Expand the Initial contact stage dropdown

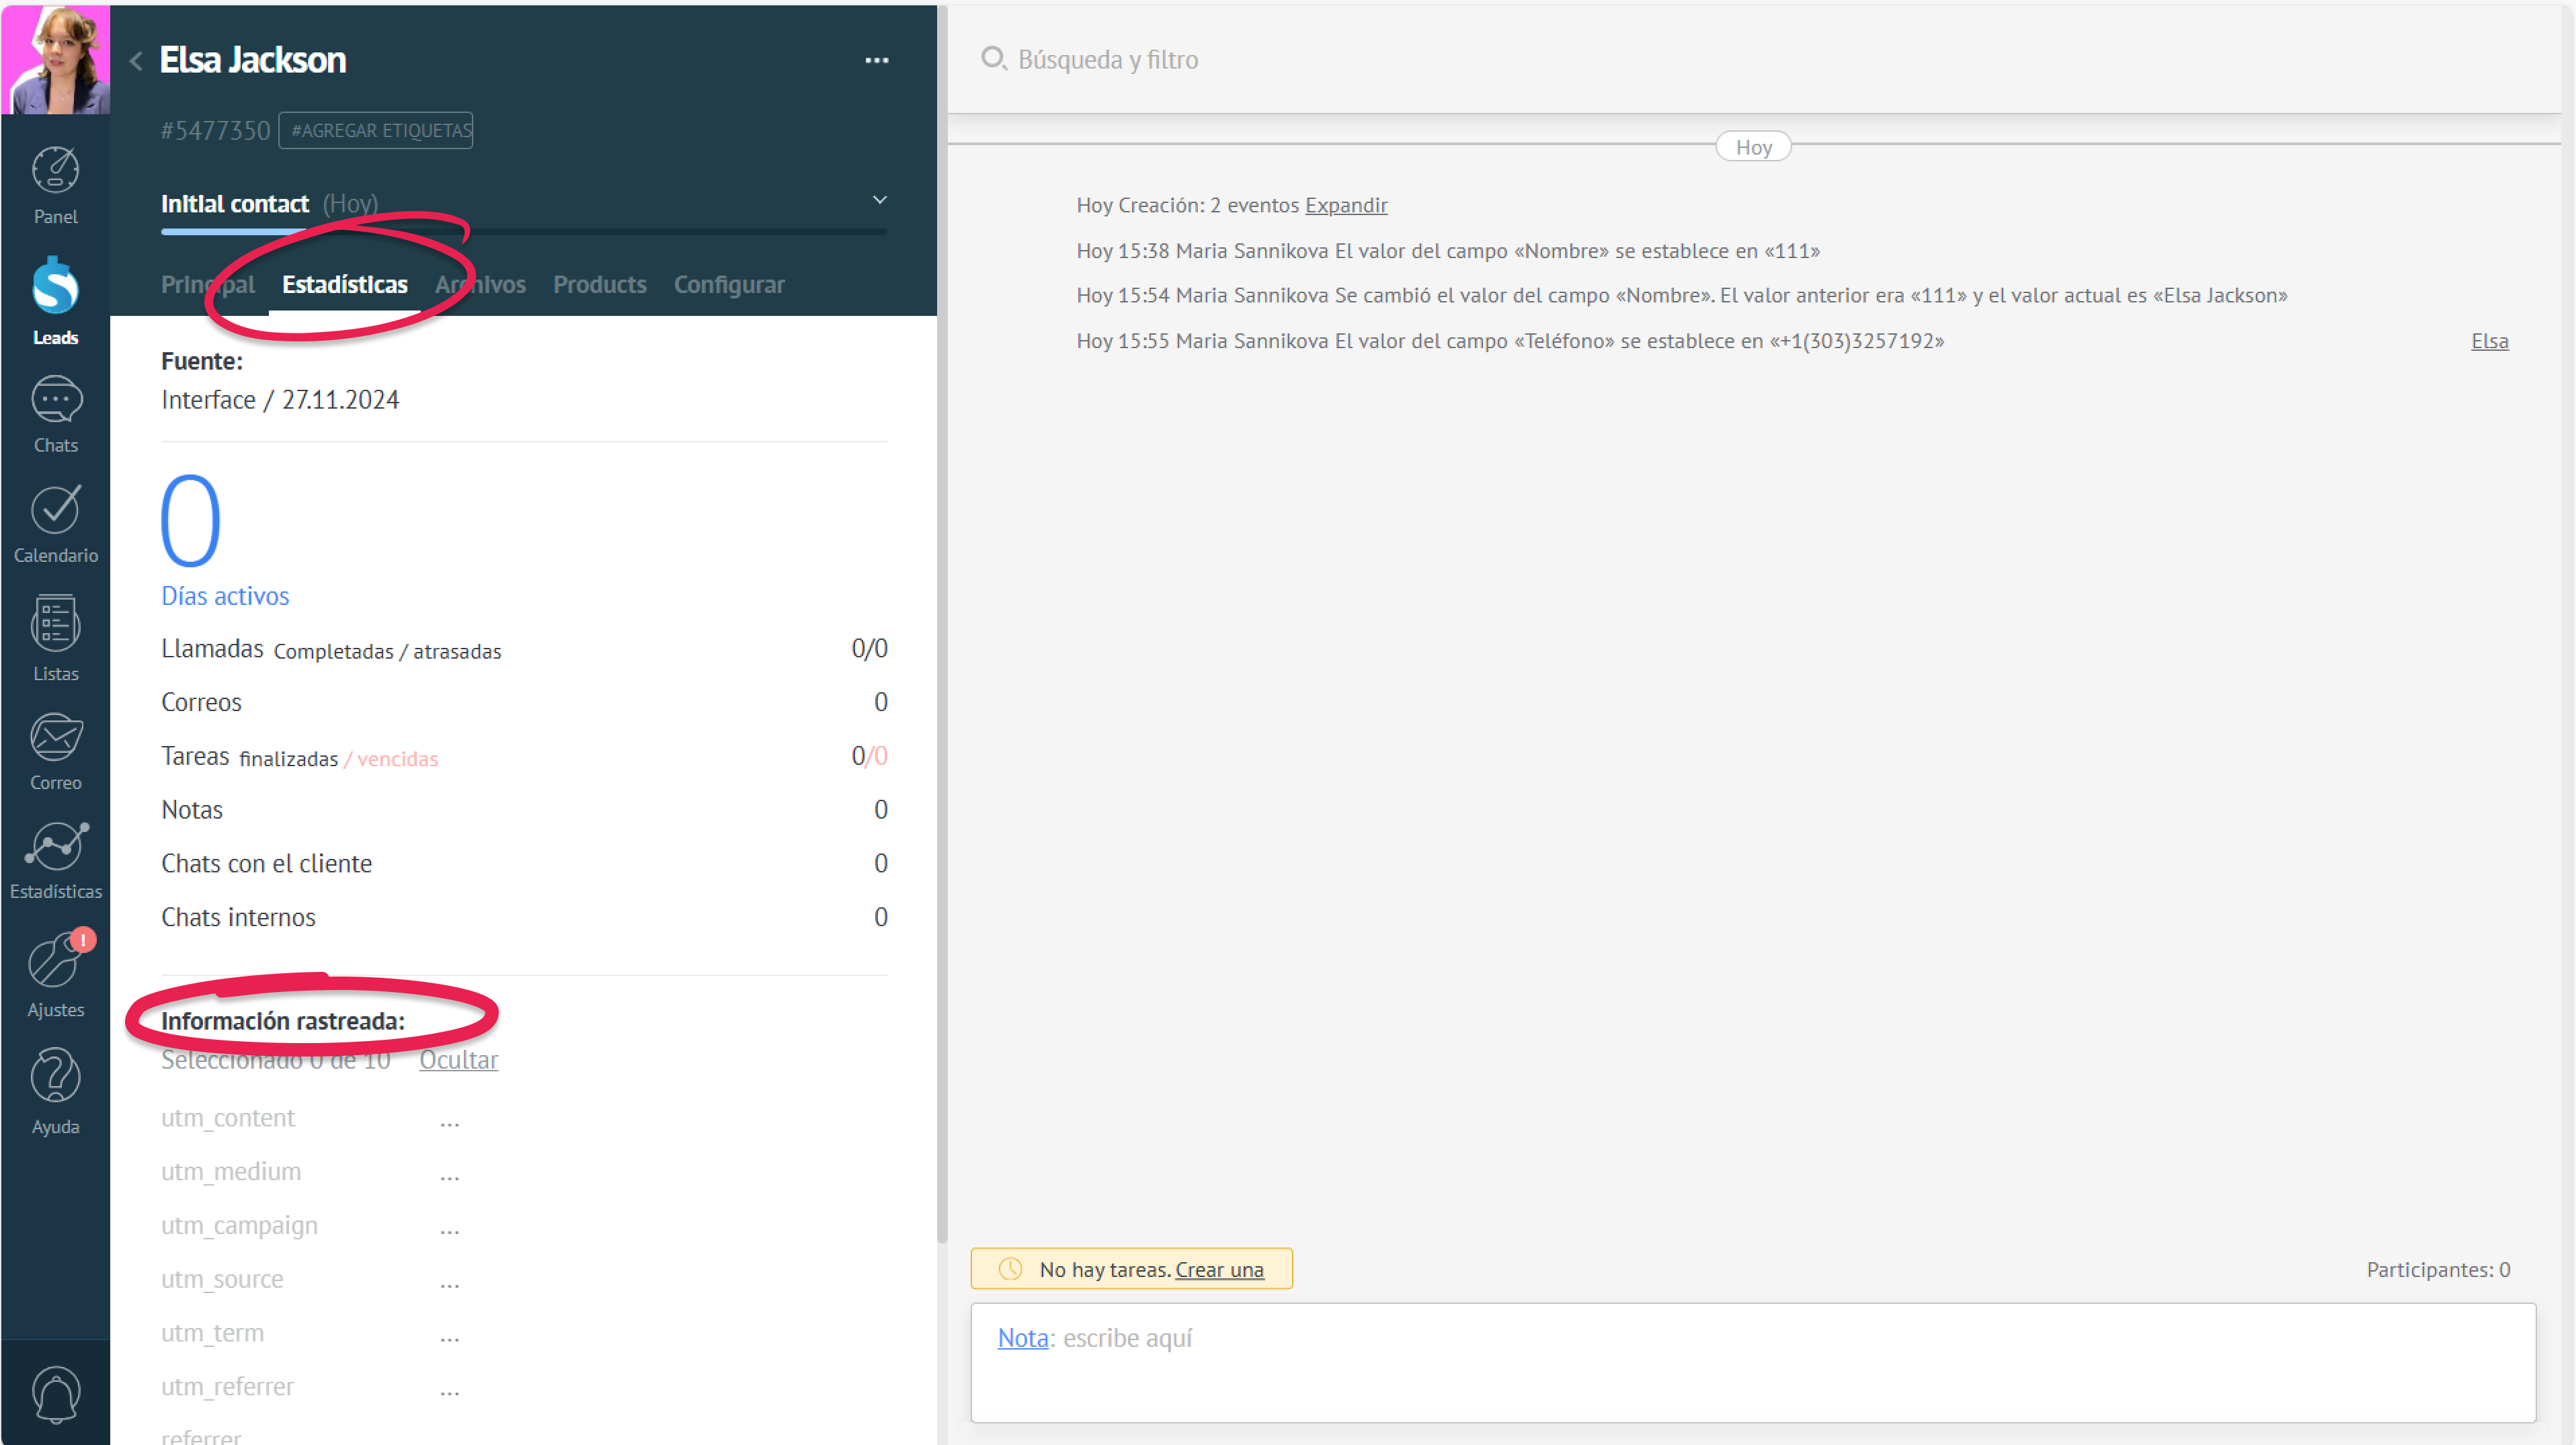click(879, 200)
